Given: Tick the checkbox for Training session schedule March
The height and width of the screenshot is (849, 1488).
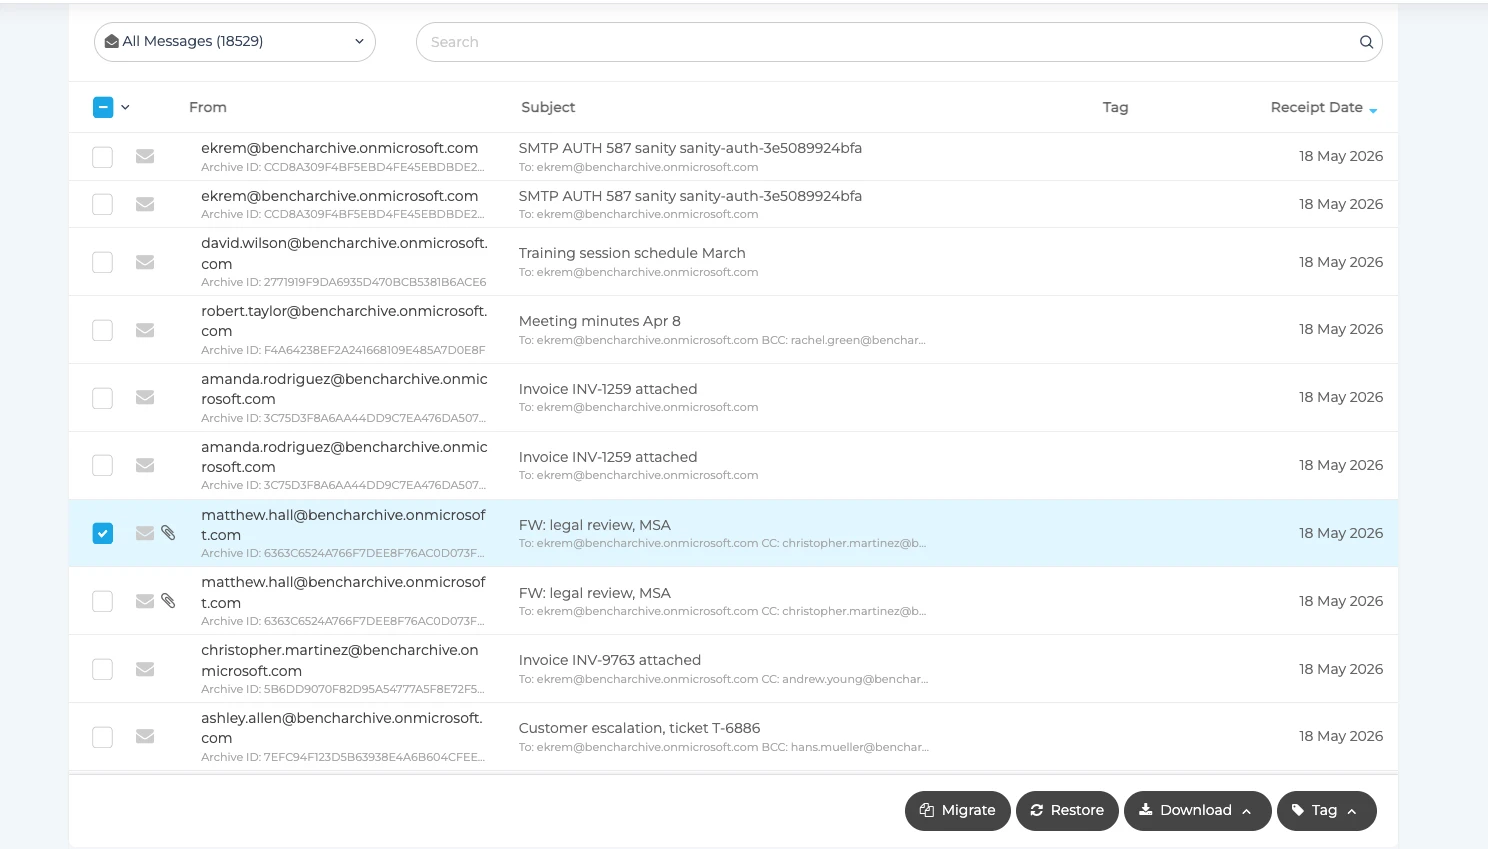Looking at the screenshot, I should (x=103, y=262).
